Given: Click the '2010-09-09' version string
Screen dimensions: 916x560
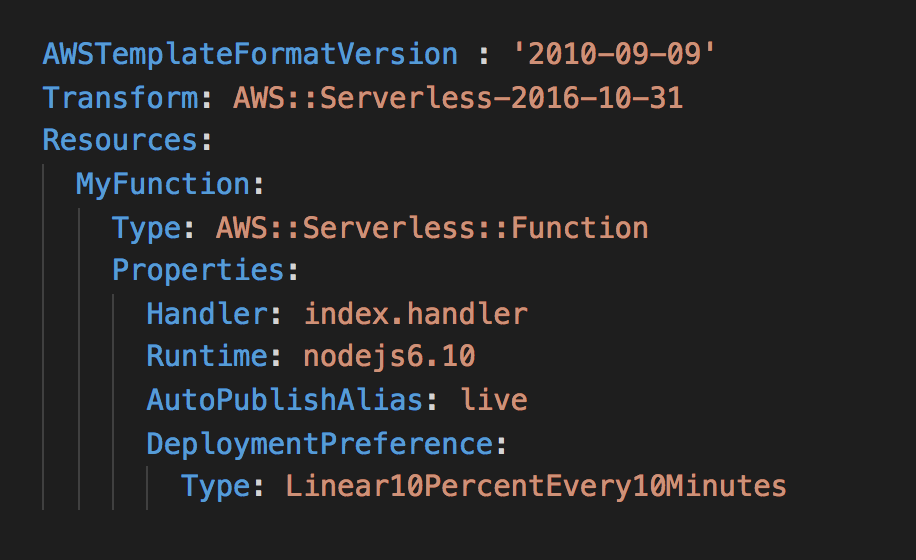Looking at the screenshot, I should click(614, 54).
